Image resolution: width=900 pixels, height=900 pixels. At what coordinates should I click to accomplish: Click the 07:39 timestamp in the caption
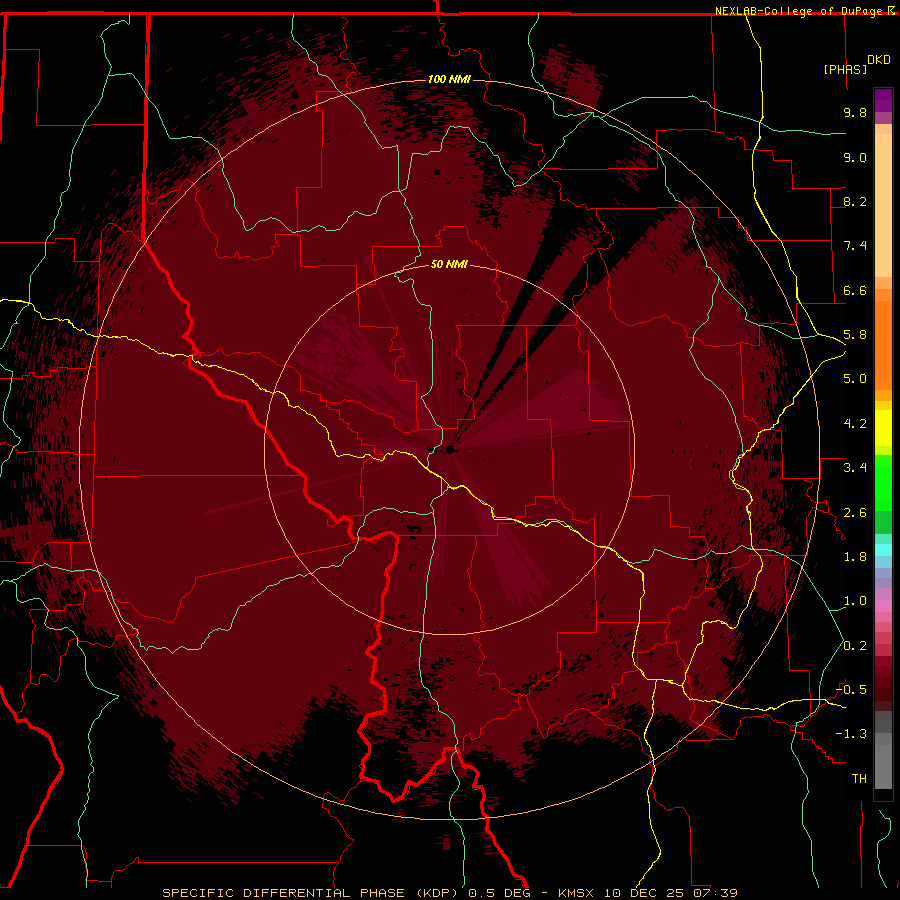715,893
